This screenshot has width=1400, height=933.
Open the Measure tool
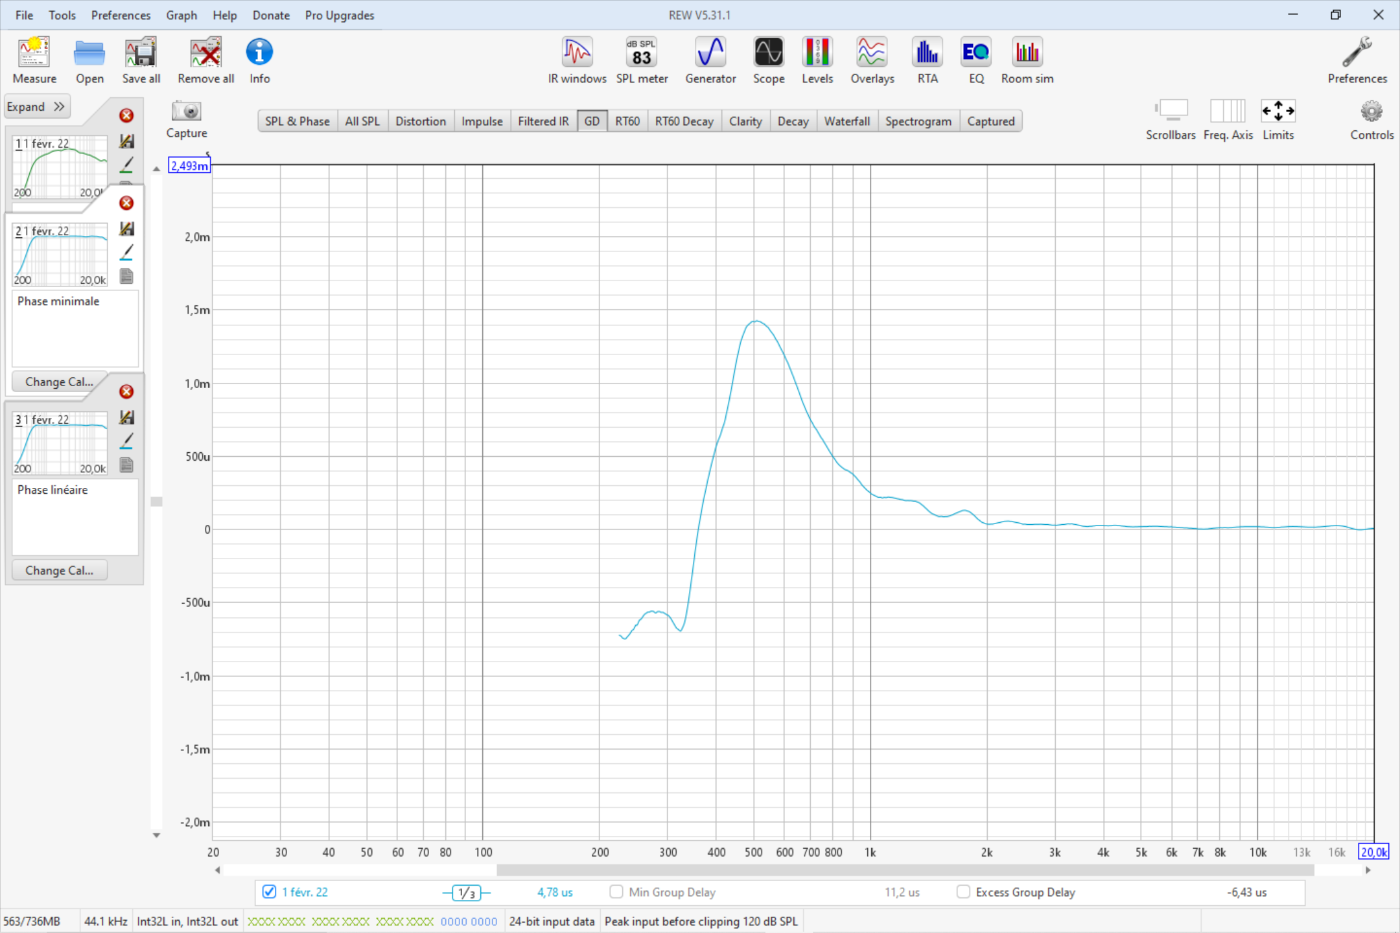[x=34, y=60]
